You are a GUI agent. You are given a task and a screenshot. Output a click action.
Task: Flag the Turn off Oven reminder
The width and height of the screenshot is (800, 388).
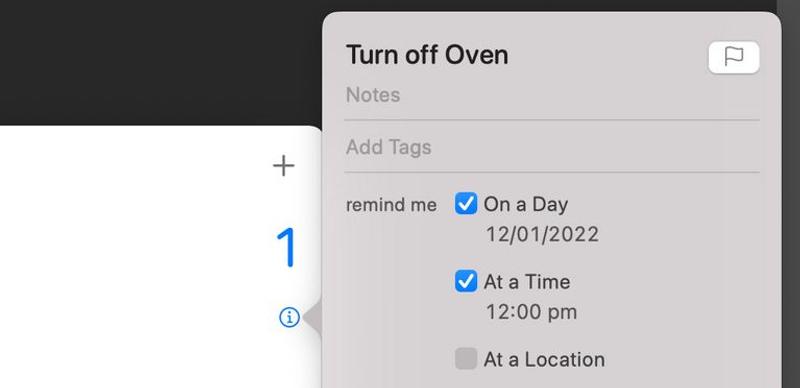tap(734, 57)
